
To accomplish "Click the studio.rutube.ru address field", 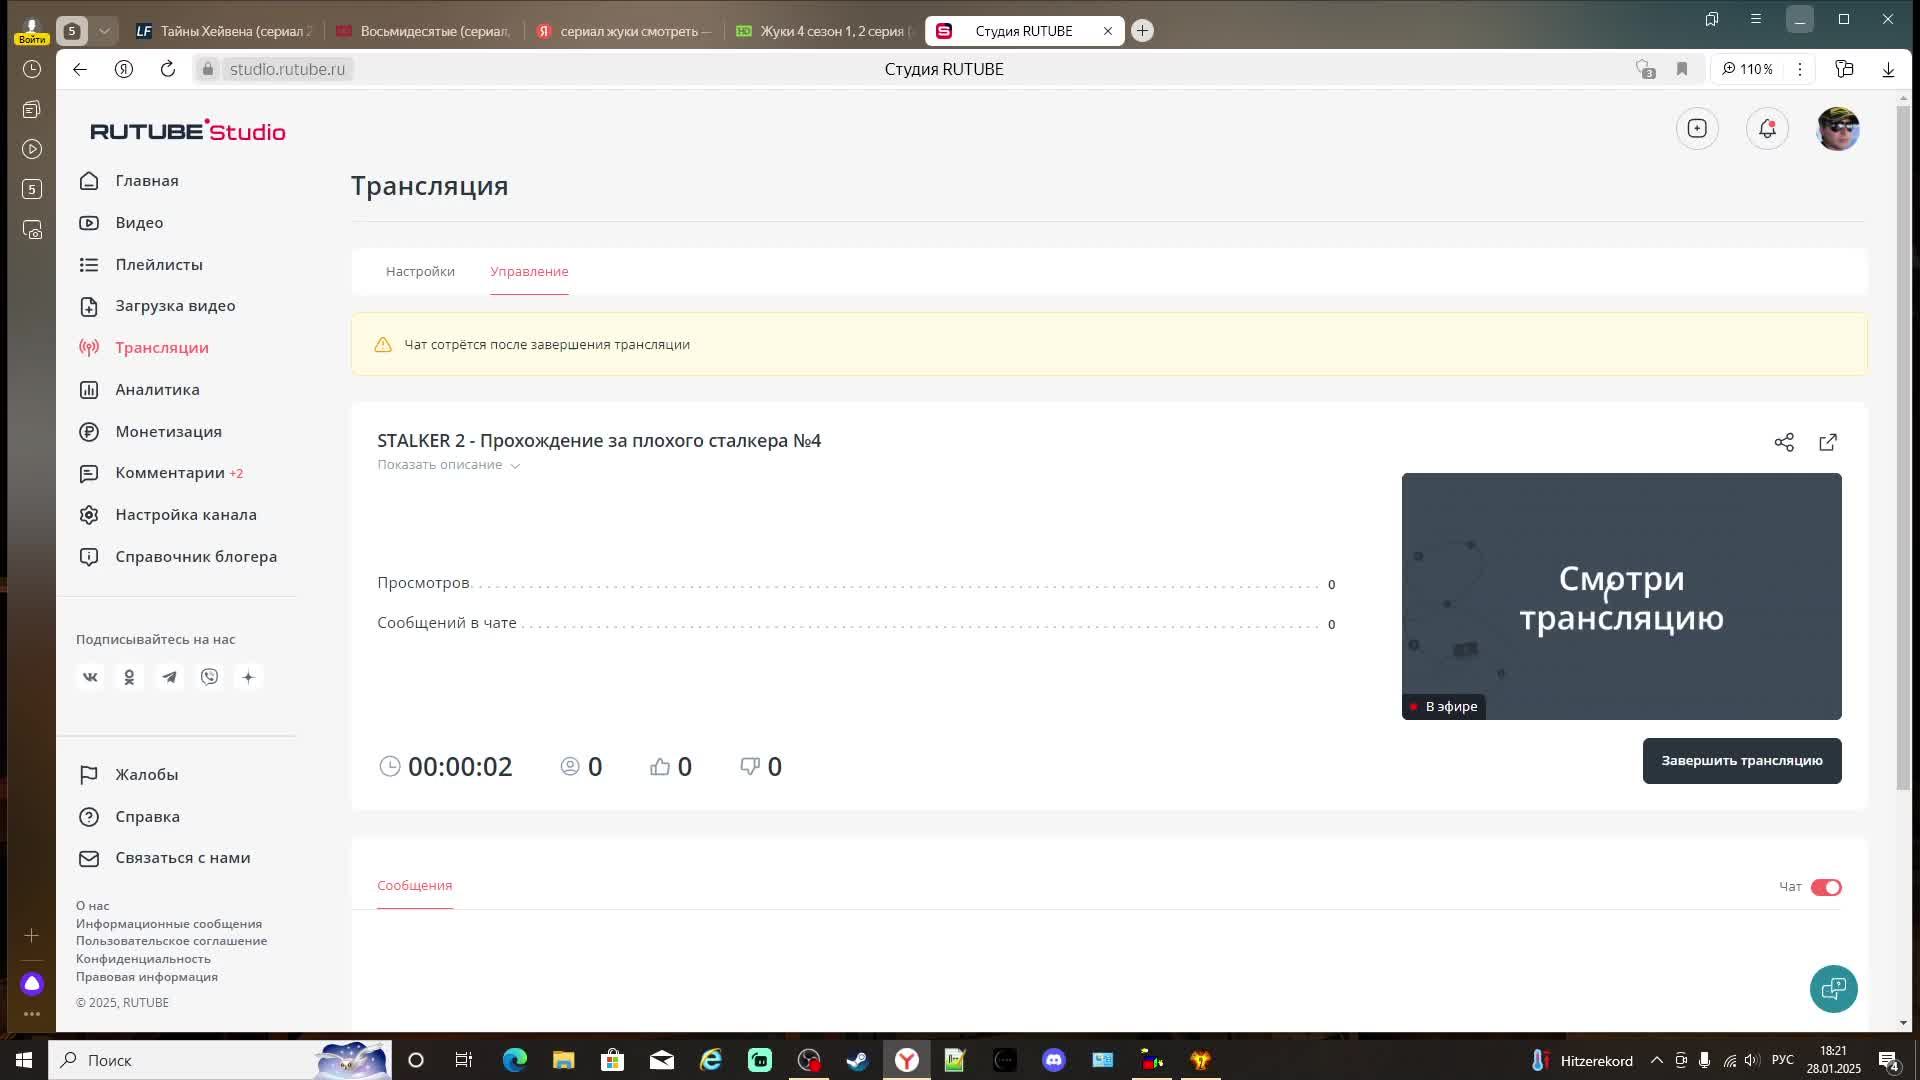I will point(286,69).
